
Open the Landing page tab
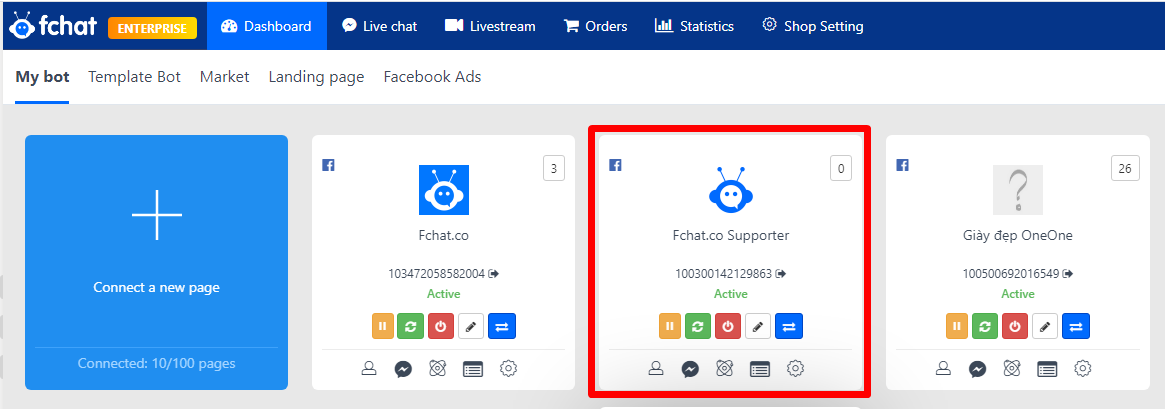pyautogui.click(x=317, y=77)
